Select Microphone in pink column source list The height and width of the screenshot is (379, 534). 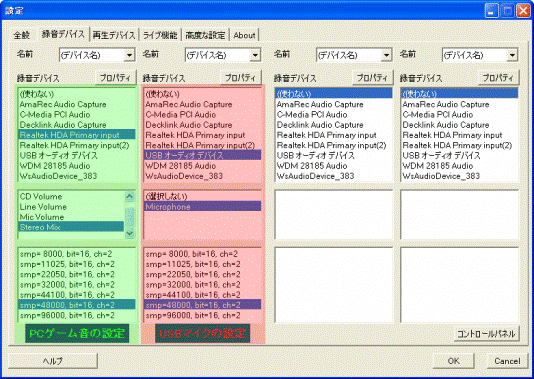point(203,206)
